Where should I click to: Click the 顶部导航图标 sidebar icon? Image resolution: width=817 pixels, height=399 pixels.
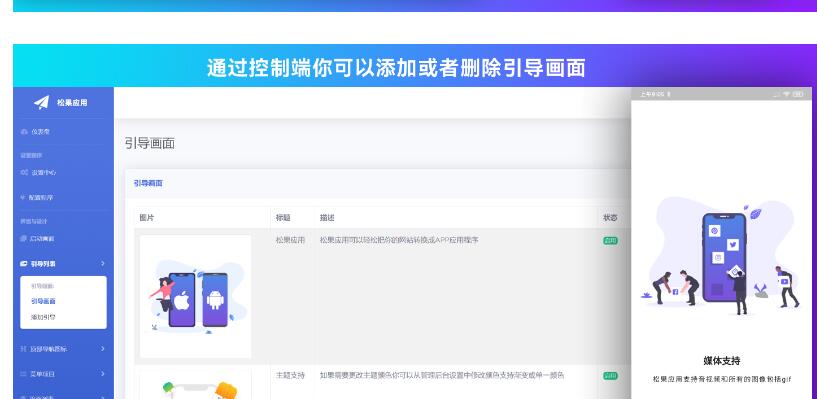tap(23, 348)
